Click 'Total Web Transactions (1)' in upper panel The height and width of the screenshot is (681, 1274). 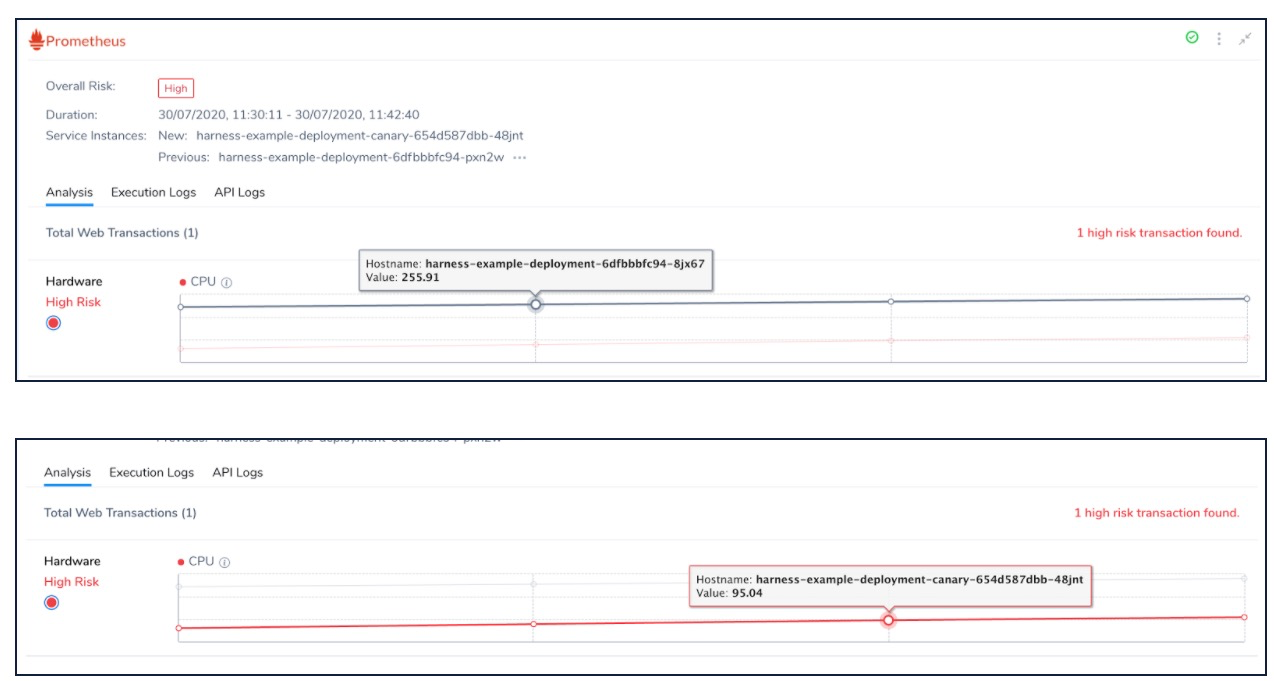click(x=122, y=233)
